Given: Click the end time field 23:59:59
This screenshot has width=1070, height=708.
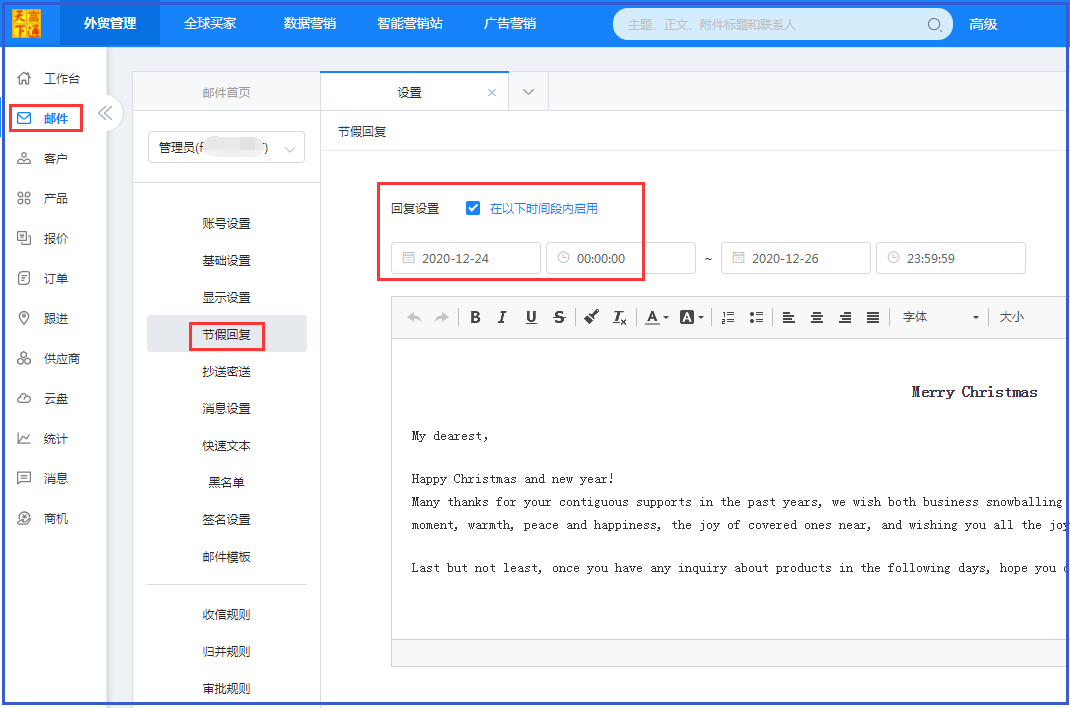Looking at the screenshot, I should pos(951,258).
